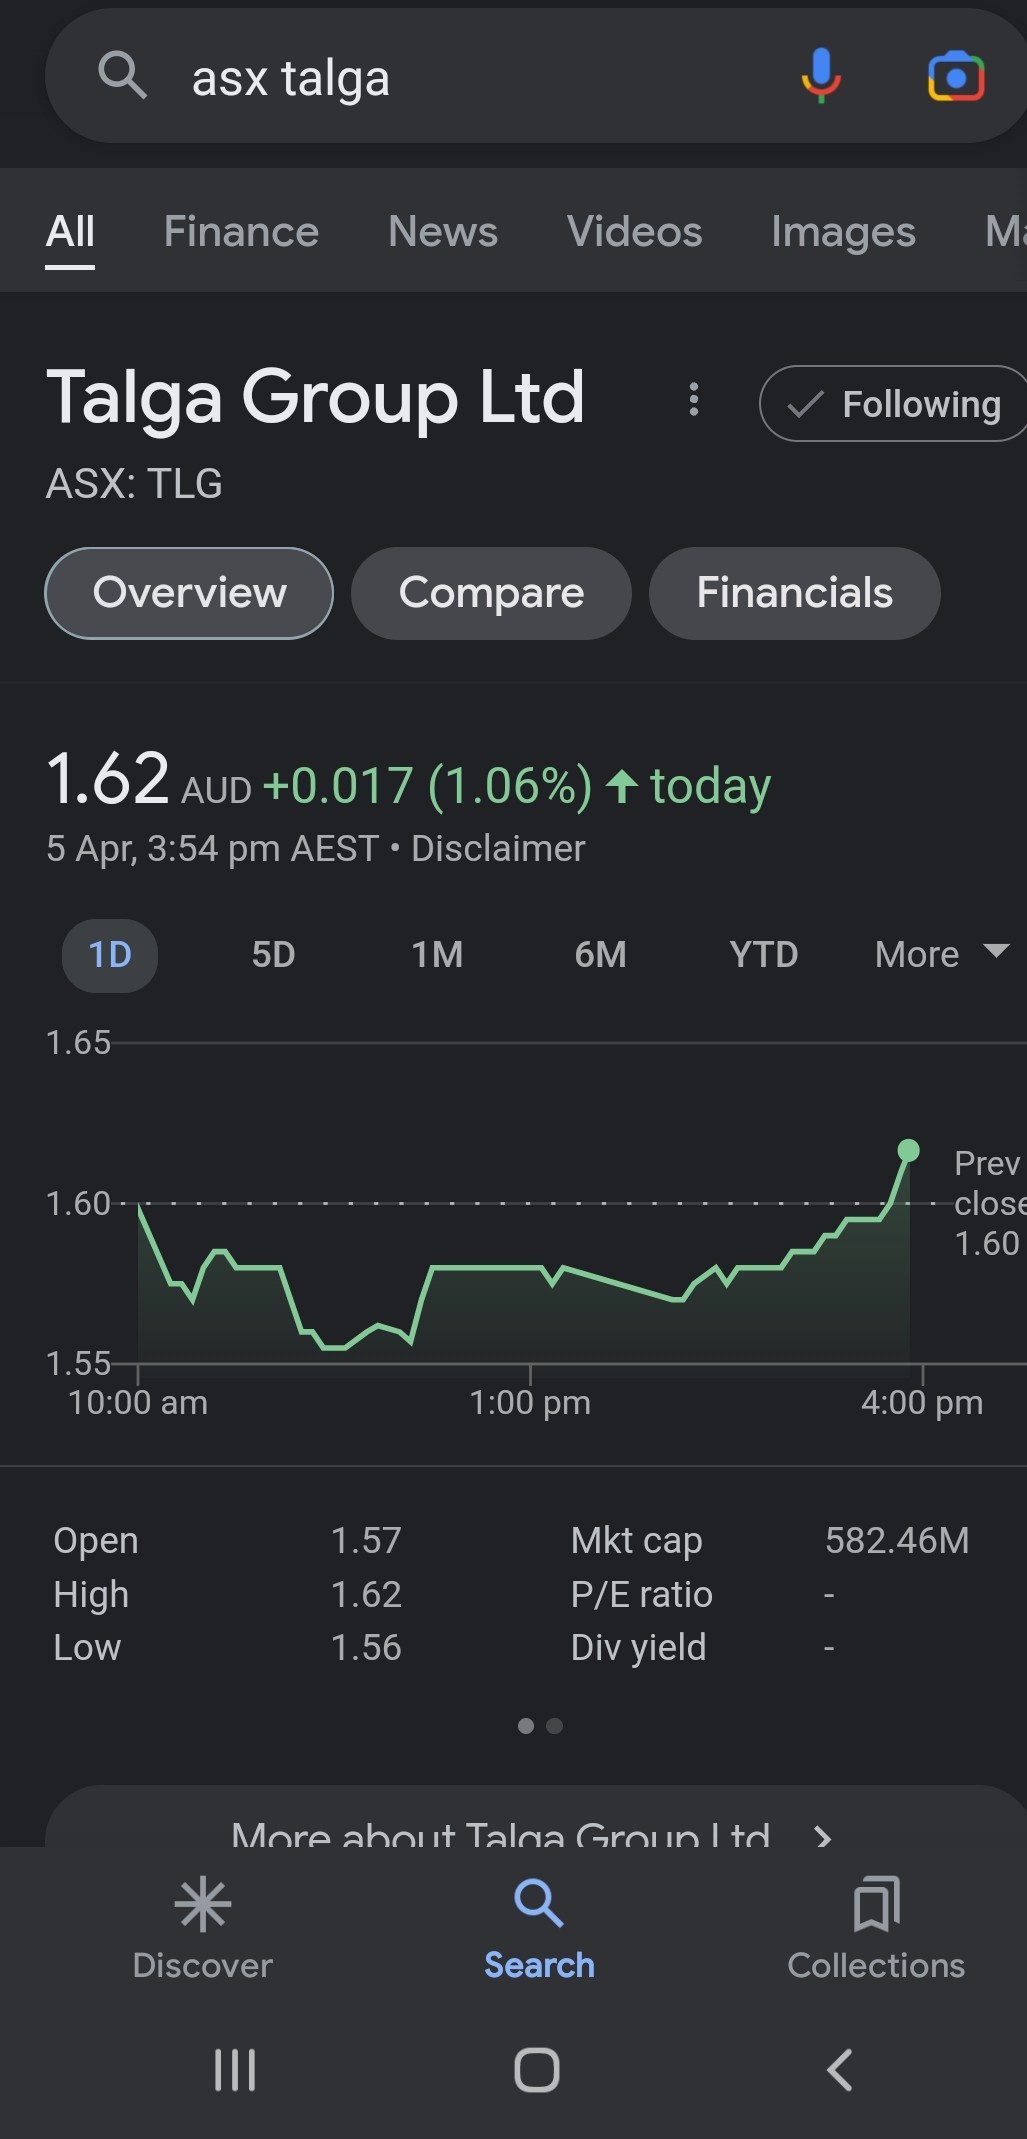Open Google Lens camera search
The image size is (1027, 2139).
[x=955, y=76]
